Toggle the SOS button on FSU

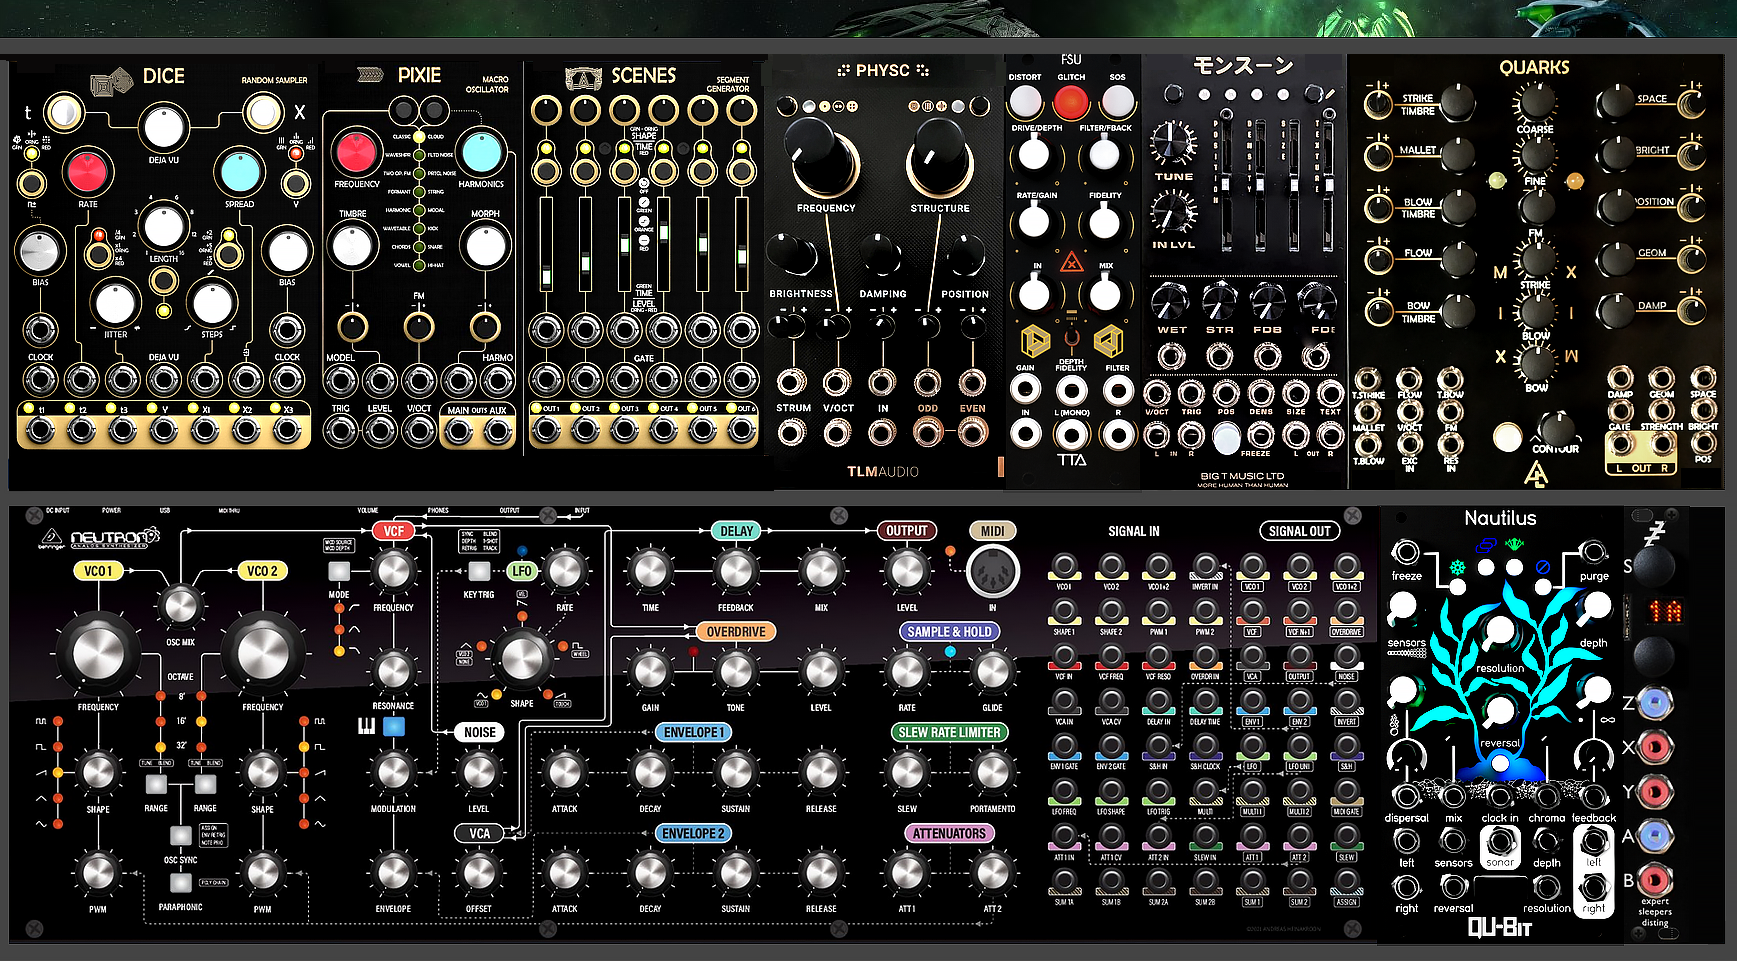[1117, 101]
